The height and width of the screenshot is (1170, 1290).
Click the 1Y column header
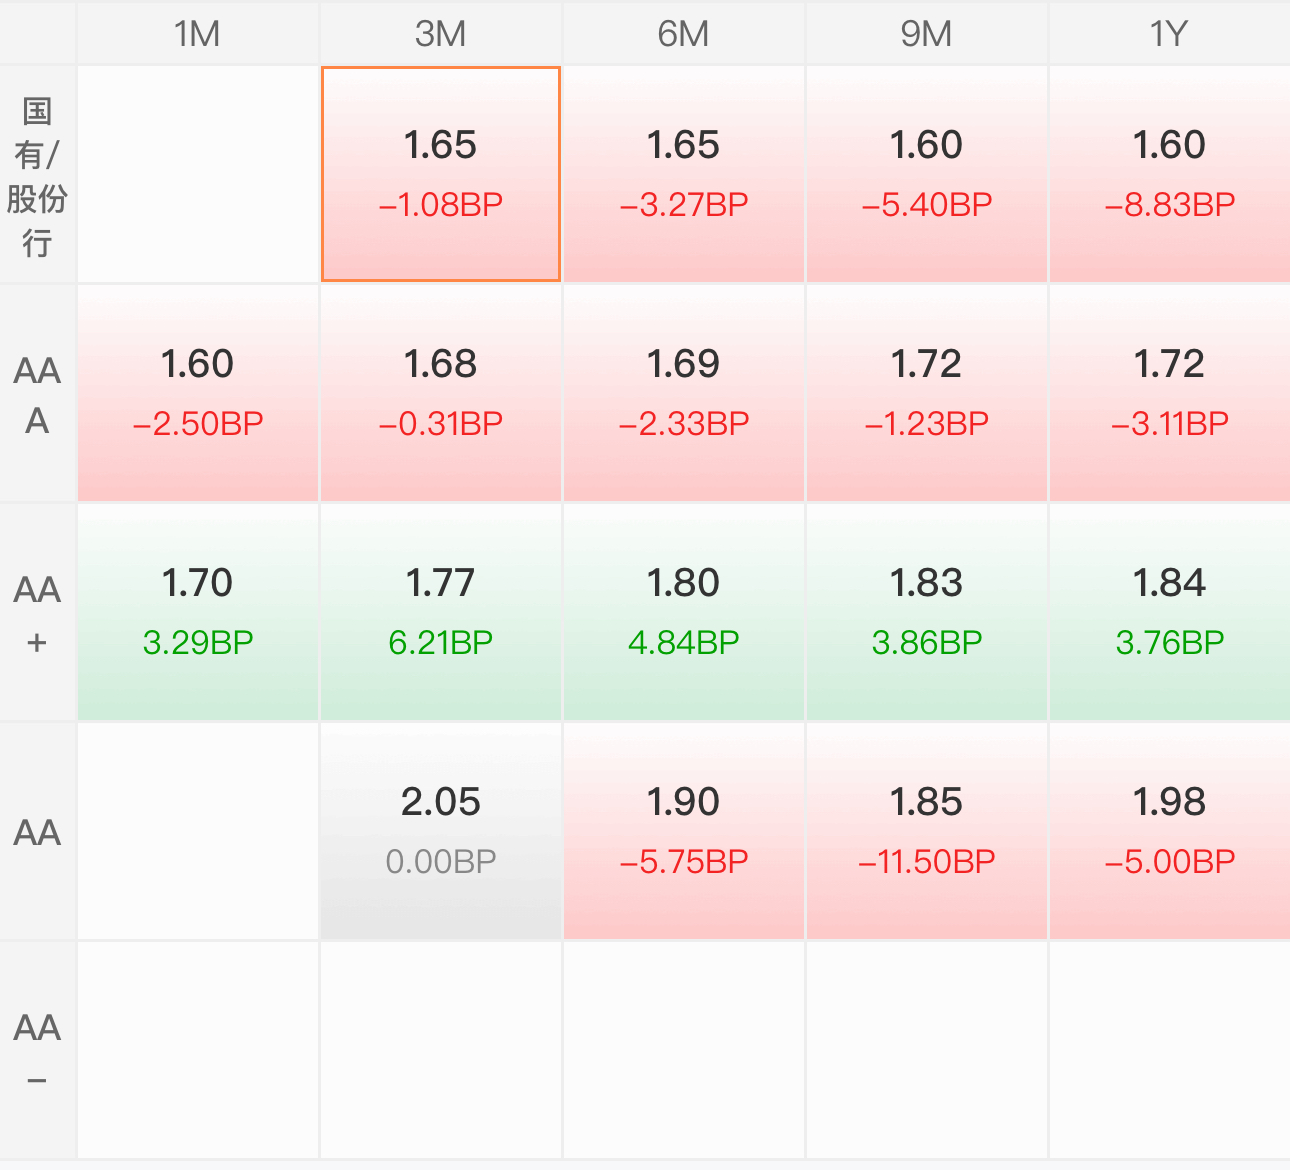pyautogui.click(x=1169, y=33)
